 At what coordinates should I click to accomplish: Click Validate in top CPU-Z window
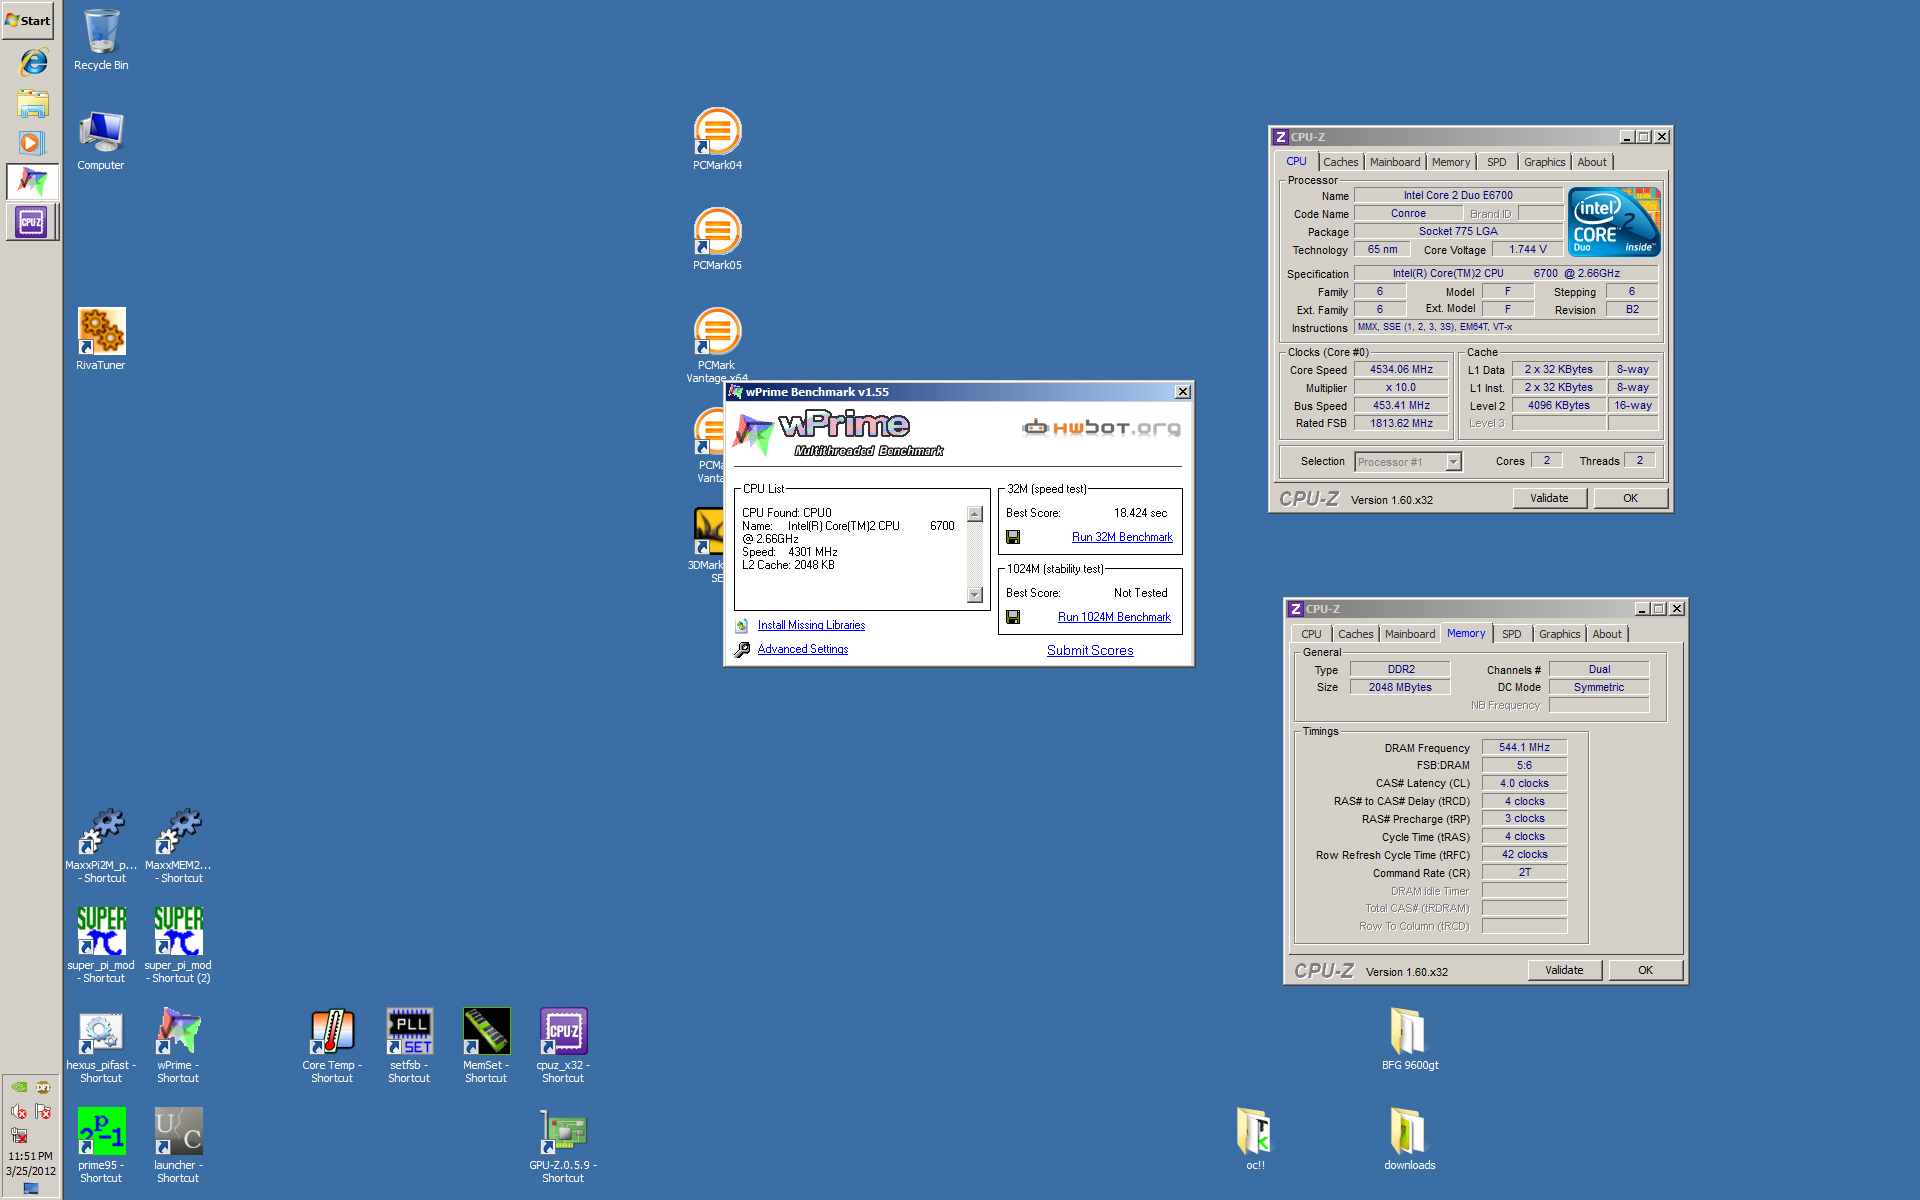pyautogui.click(x=1549, y=498)
